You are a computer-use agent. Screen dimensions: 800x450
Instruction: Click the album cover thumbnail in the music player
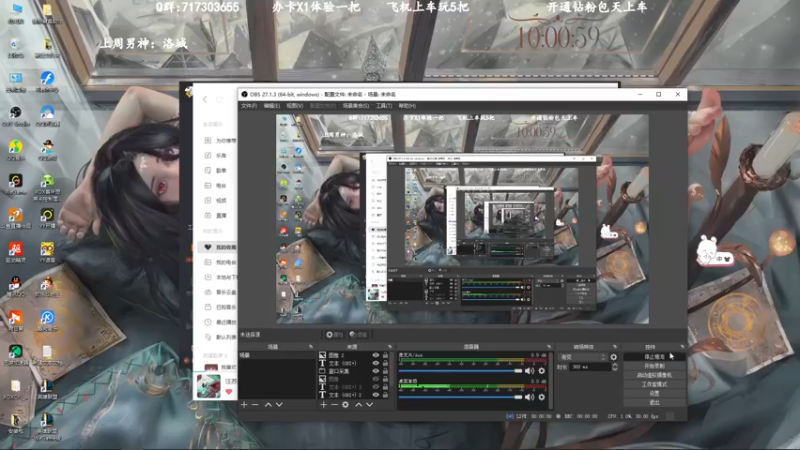209,386
